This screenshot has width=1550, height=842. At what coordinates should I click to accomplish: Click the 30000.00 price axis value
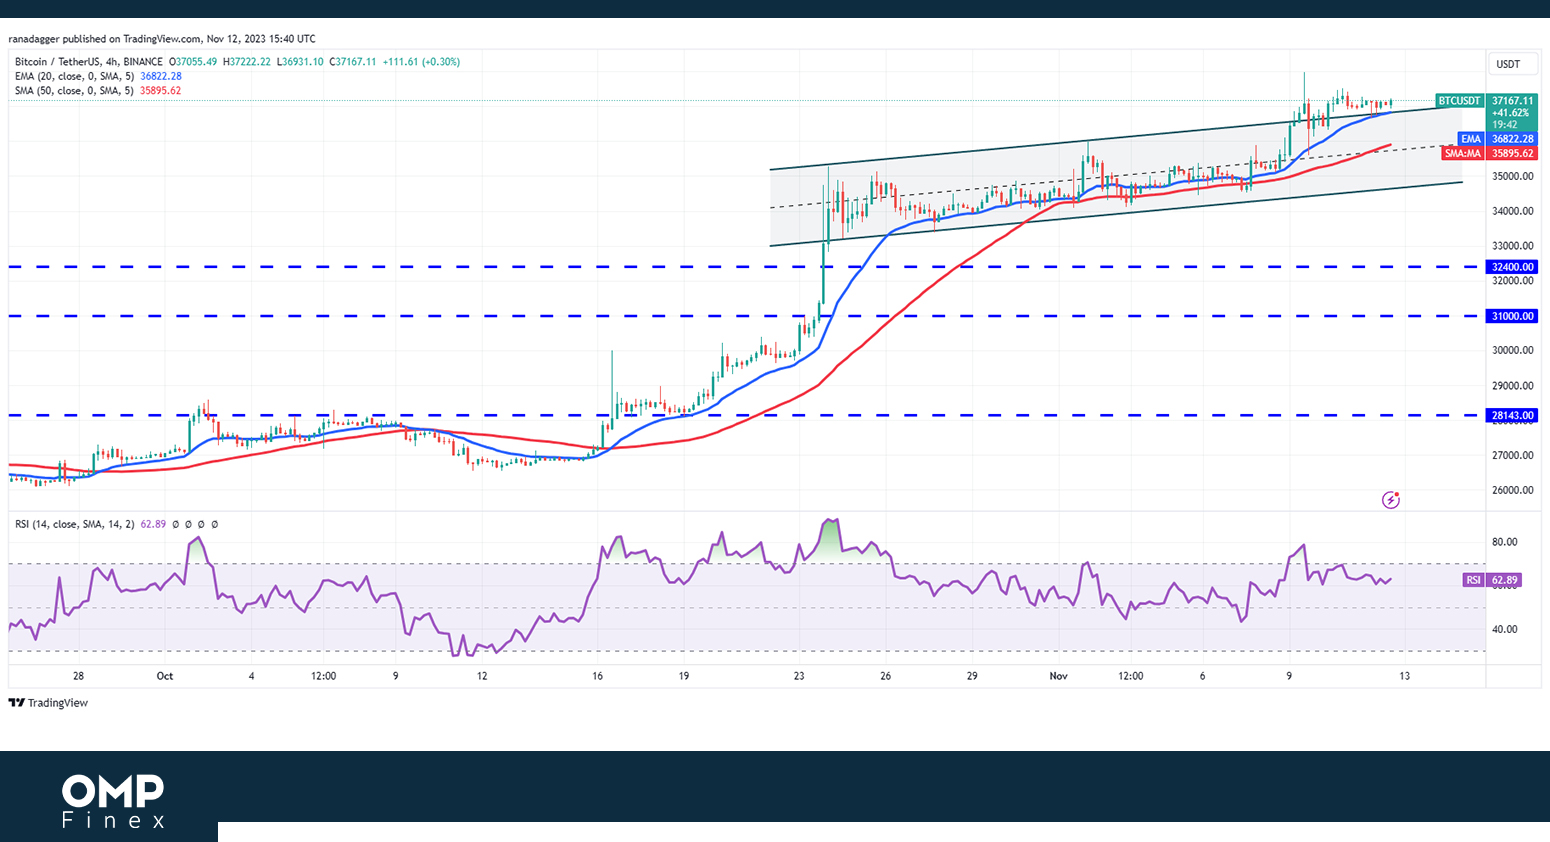[x=1513, y=350]
